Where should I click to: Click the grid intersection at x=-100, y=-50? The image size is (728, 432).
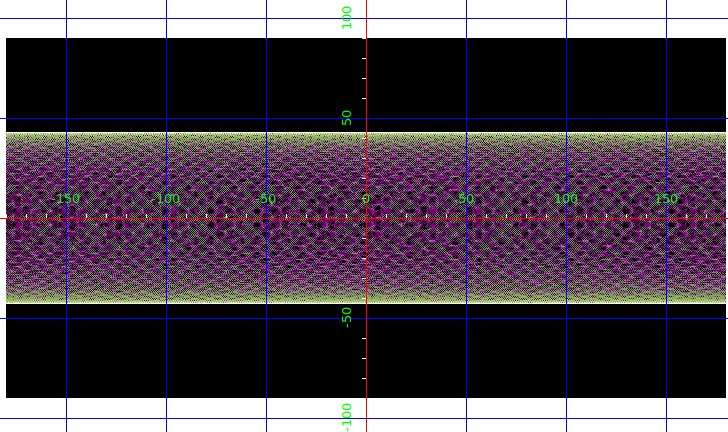166,318
